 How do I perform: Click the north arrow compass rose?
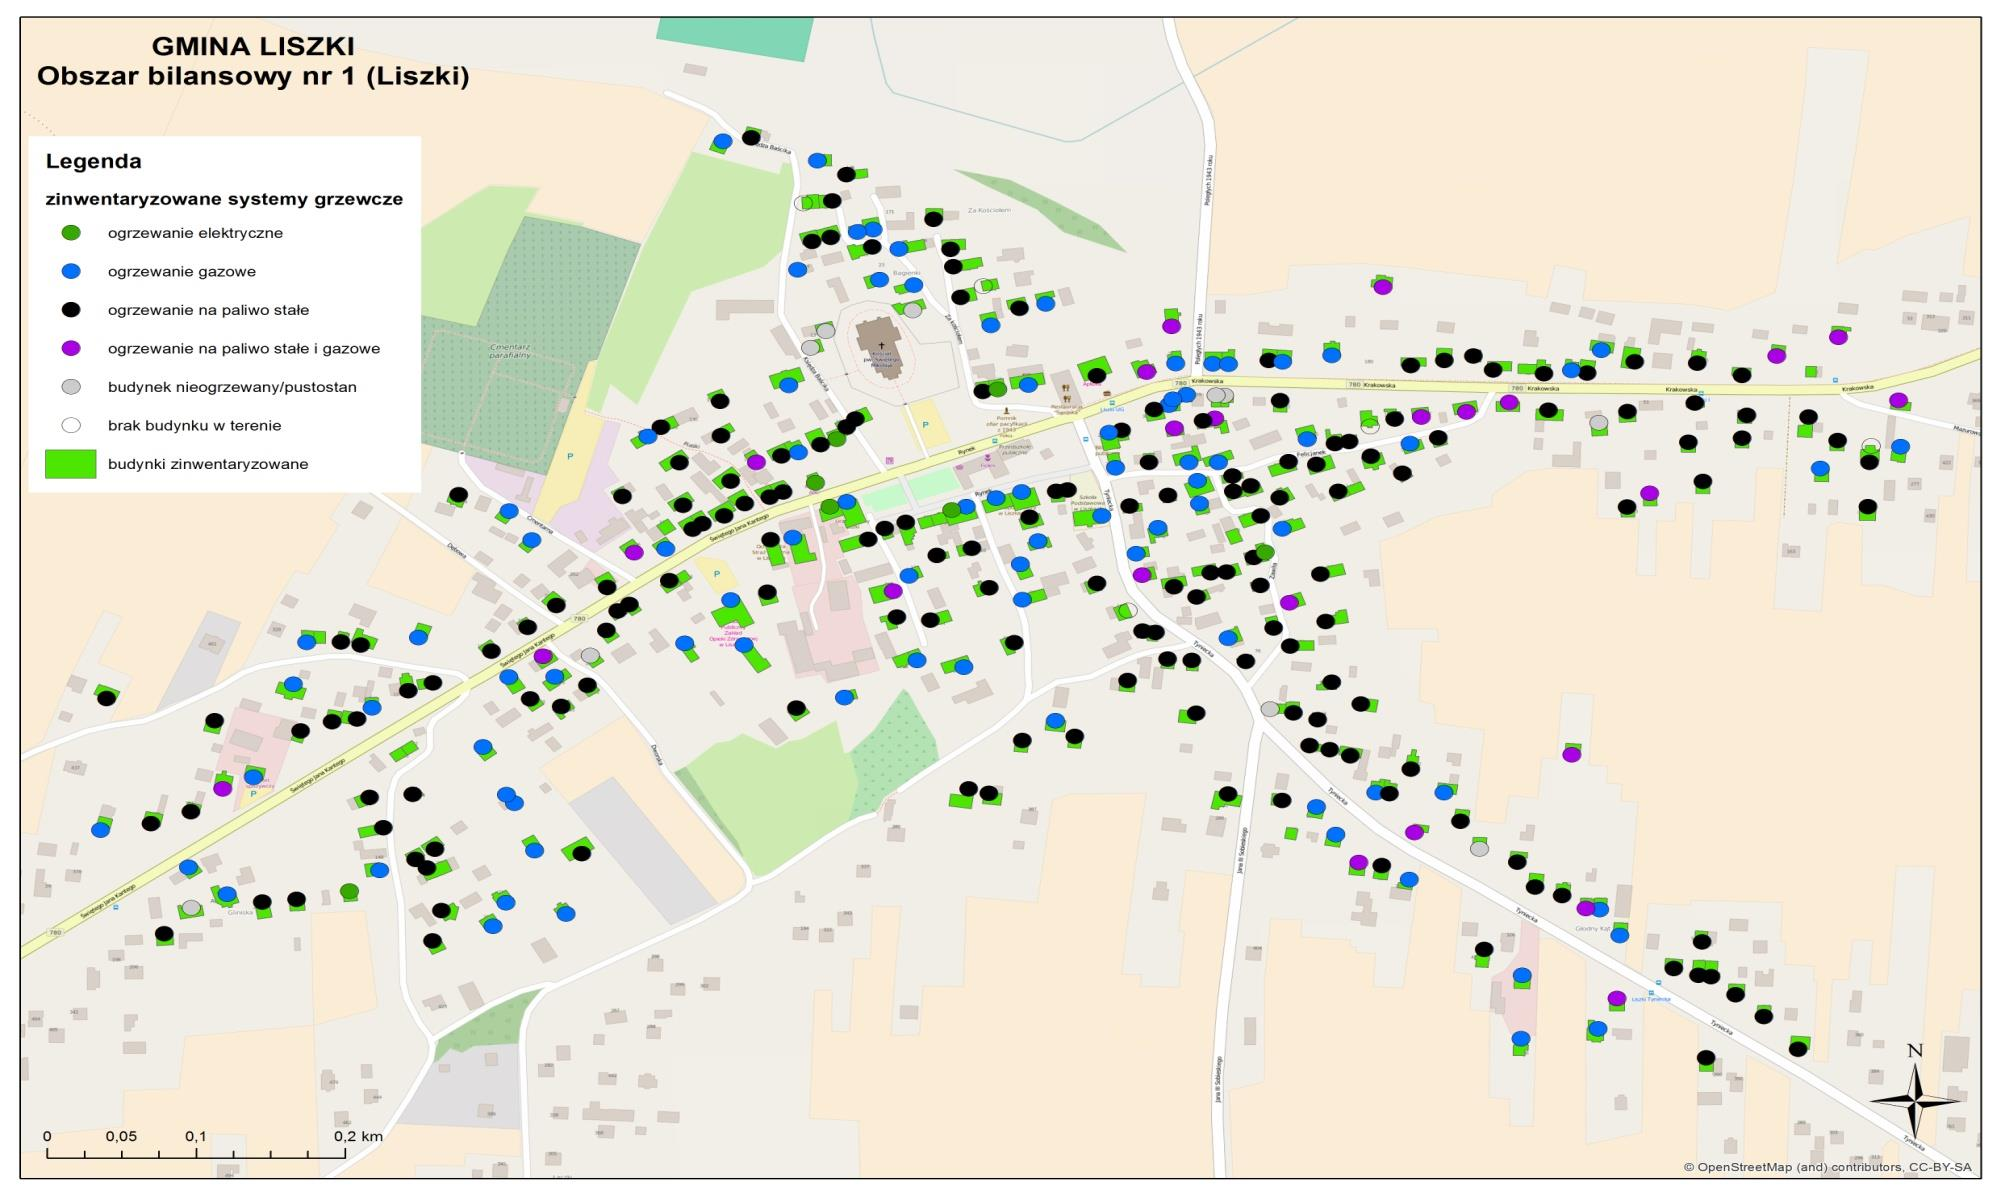click(x=1914, y=1100)
